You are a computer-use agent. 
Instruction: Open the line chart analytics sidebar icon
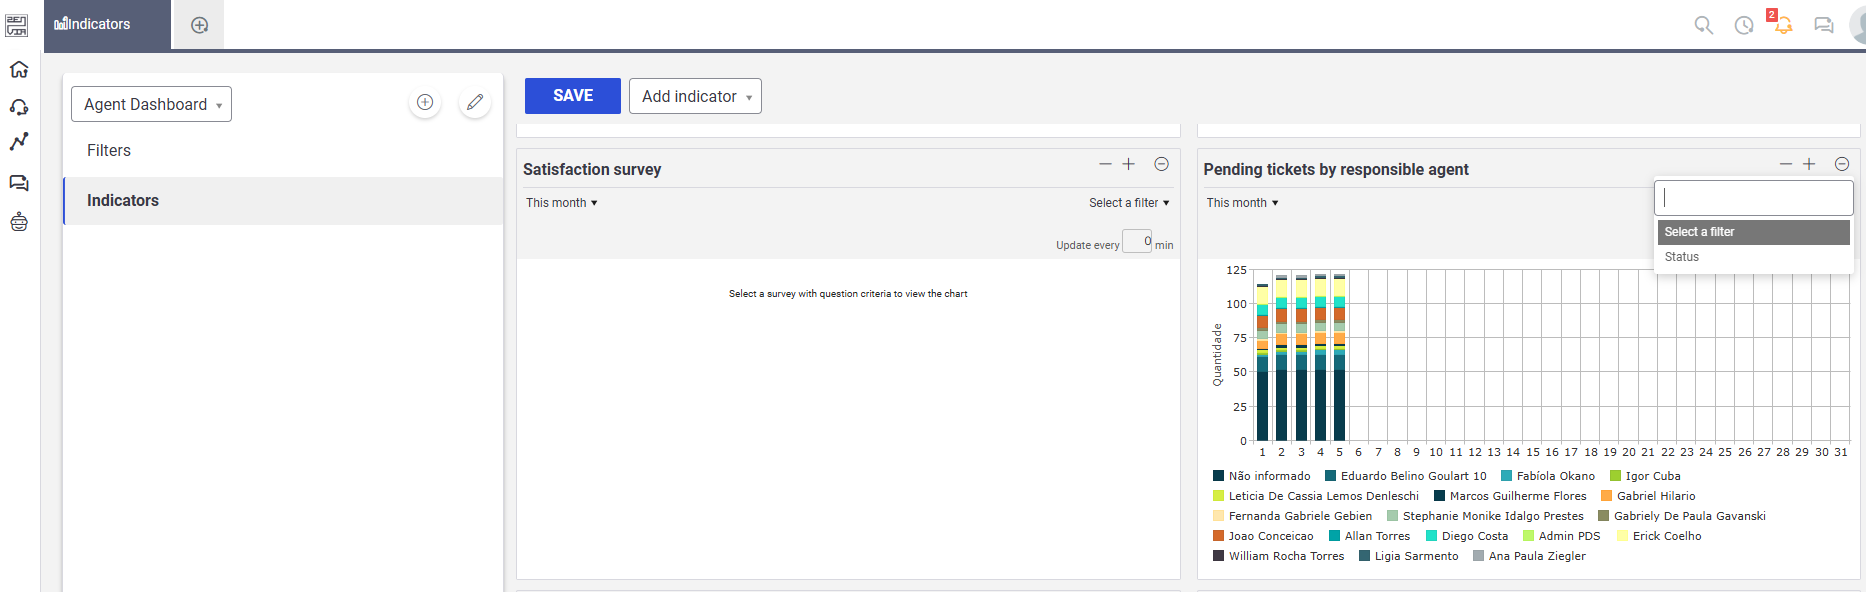pyautogui.click(x=19, y=142)
